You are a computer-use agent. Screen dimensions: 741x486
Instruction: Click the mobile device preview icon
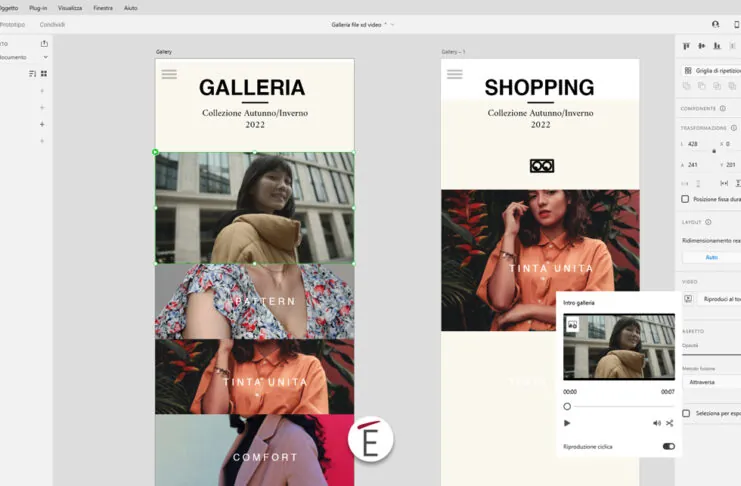(x=736, y=25)
